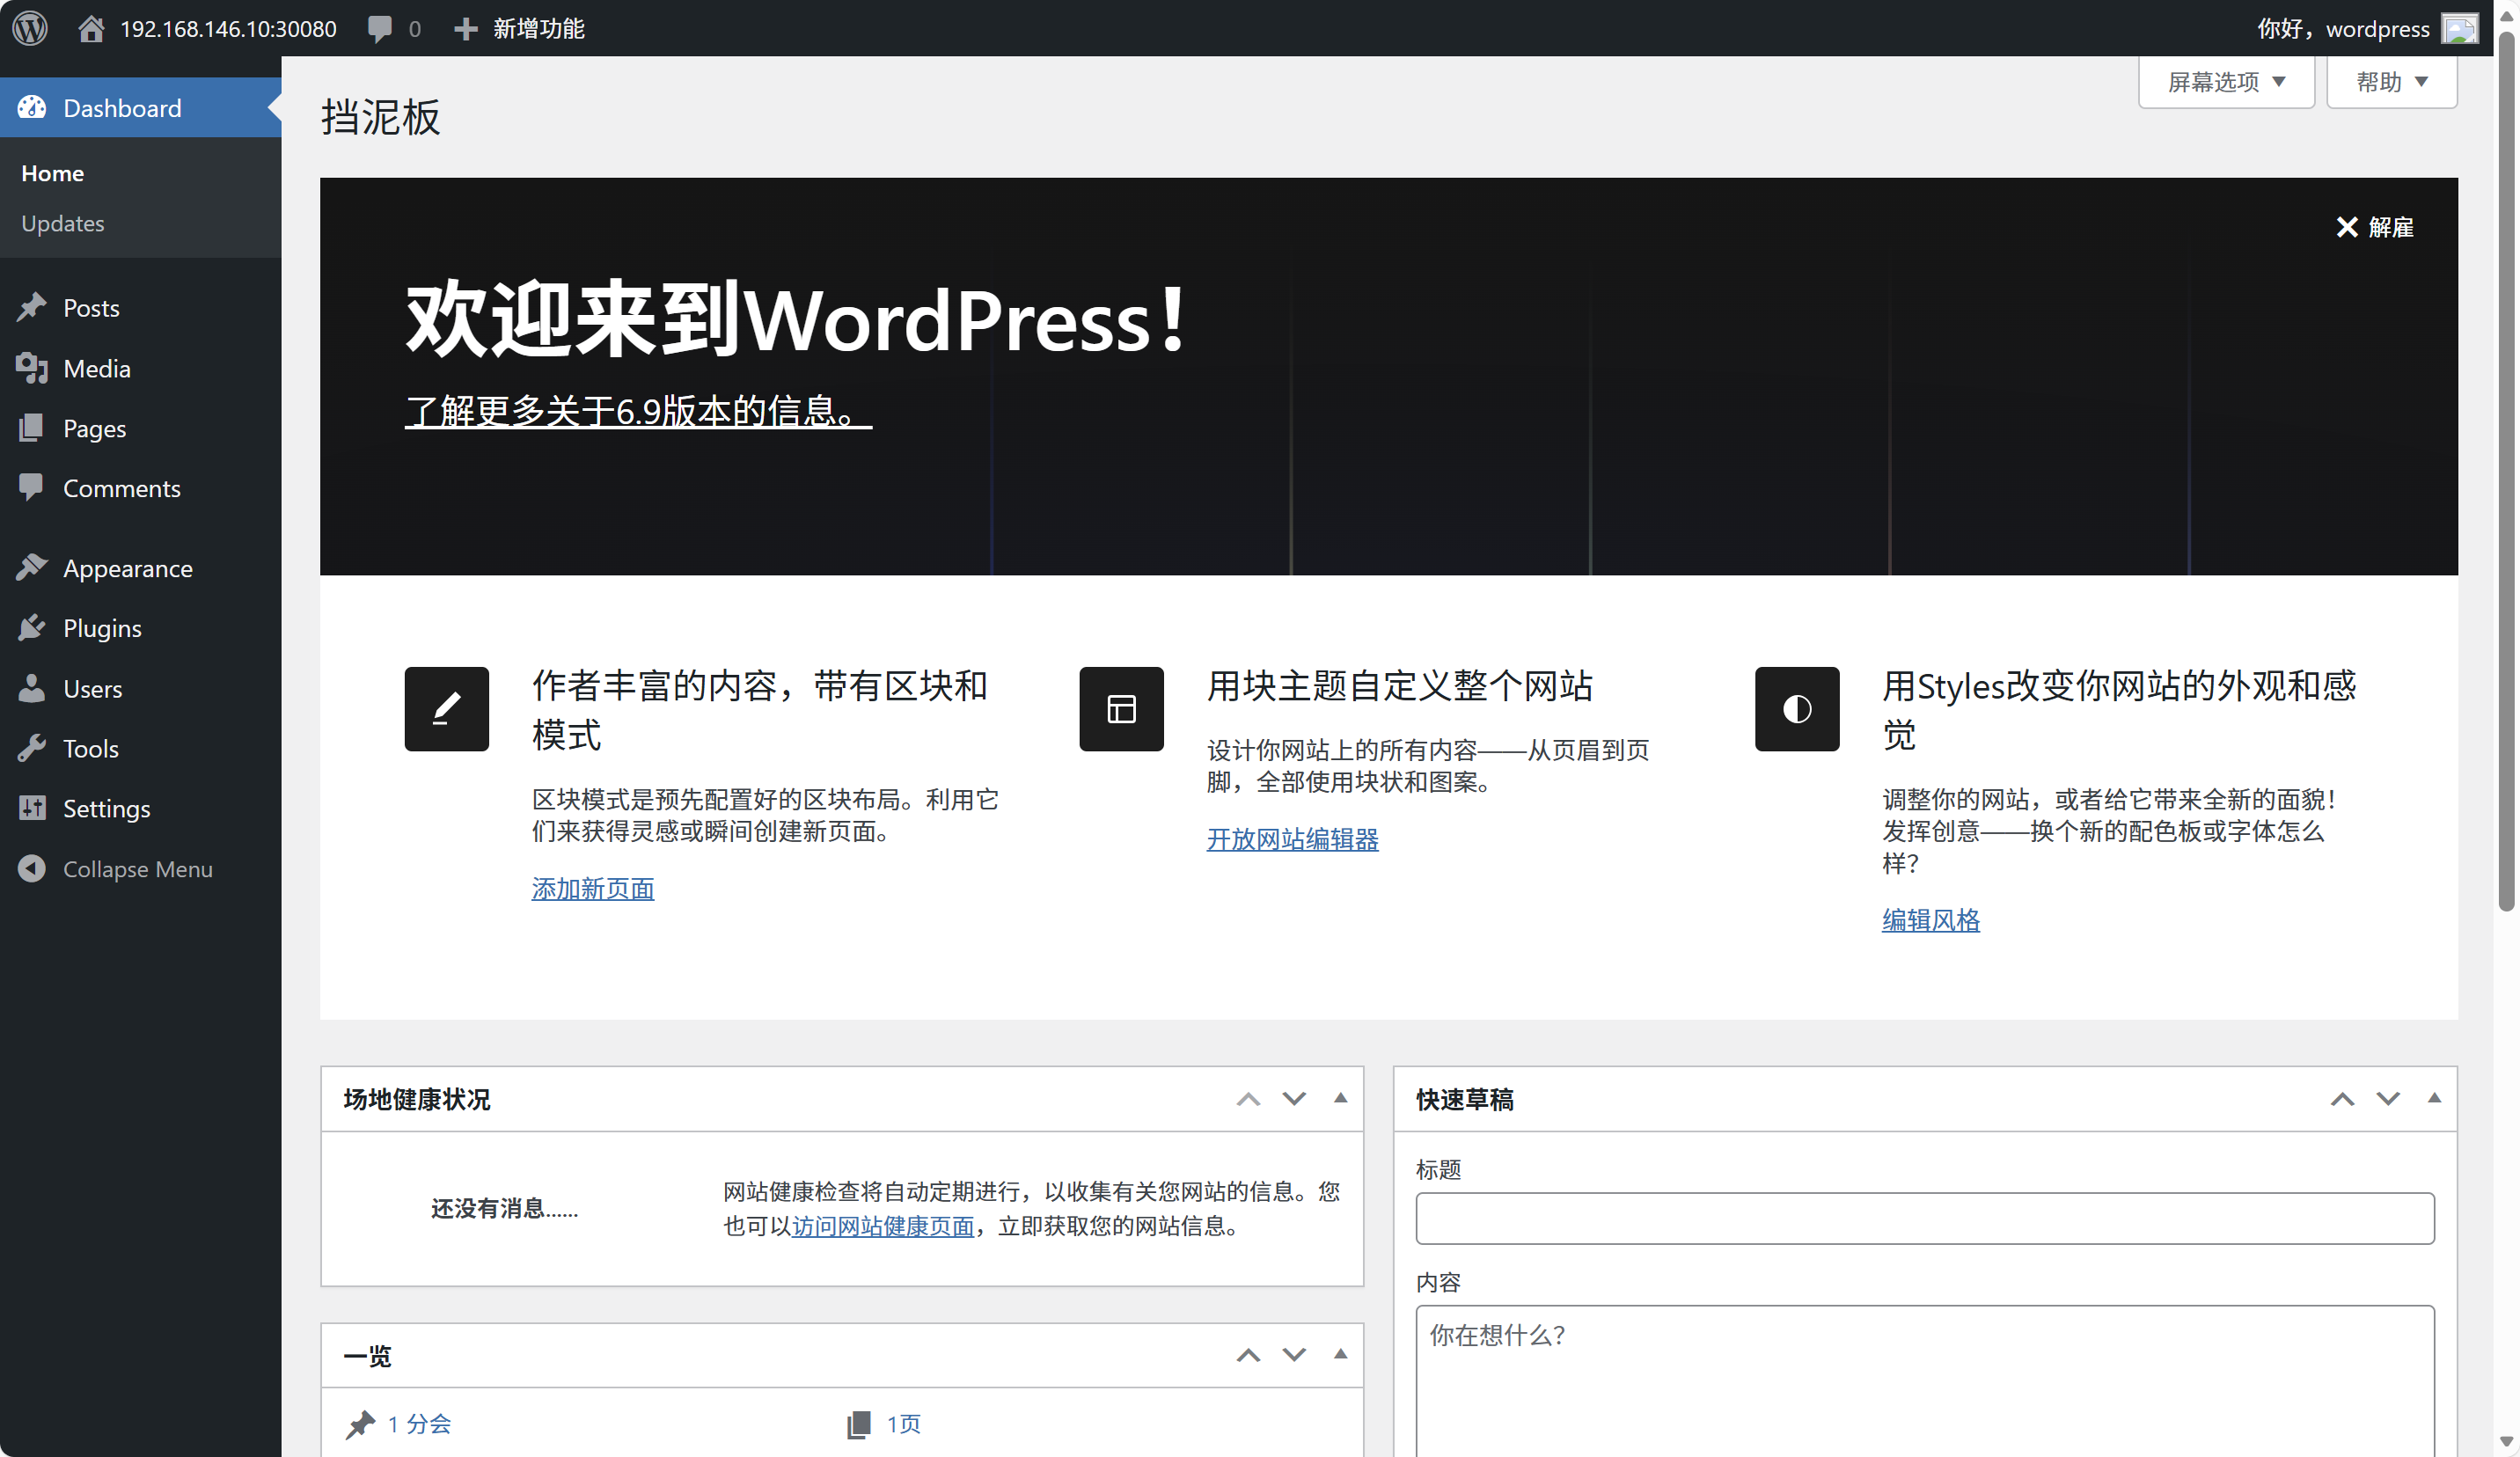2520x1457 pixels.
Task: Click the pencil icon tile
Action: point(446,708)
